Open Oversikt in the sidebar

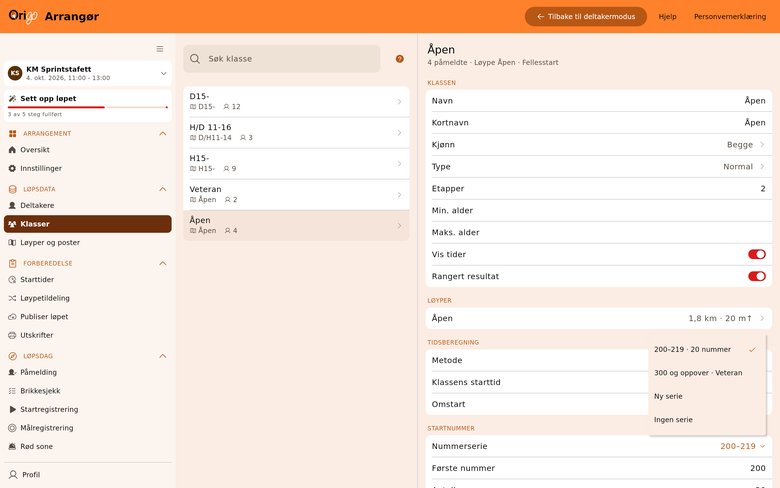pos(88,150)
